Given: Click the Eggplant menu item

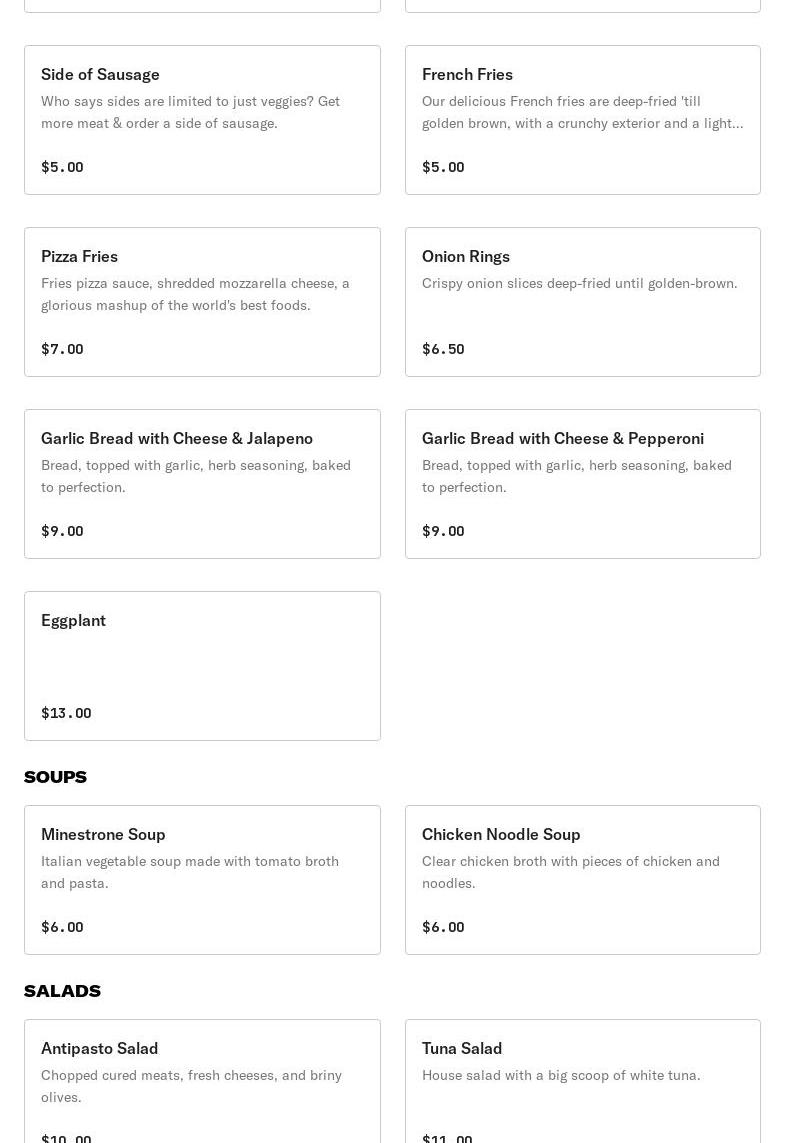Looking at the screenshot, I should [x=202, y=666].
